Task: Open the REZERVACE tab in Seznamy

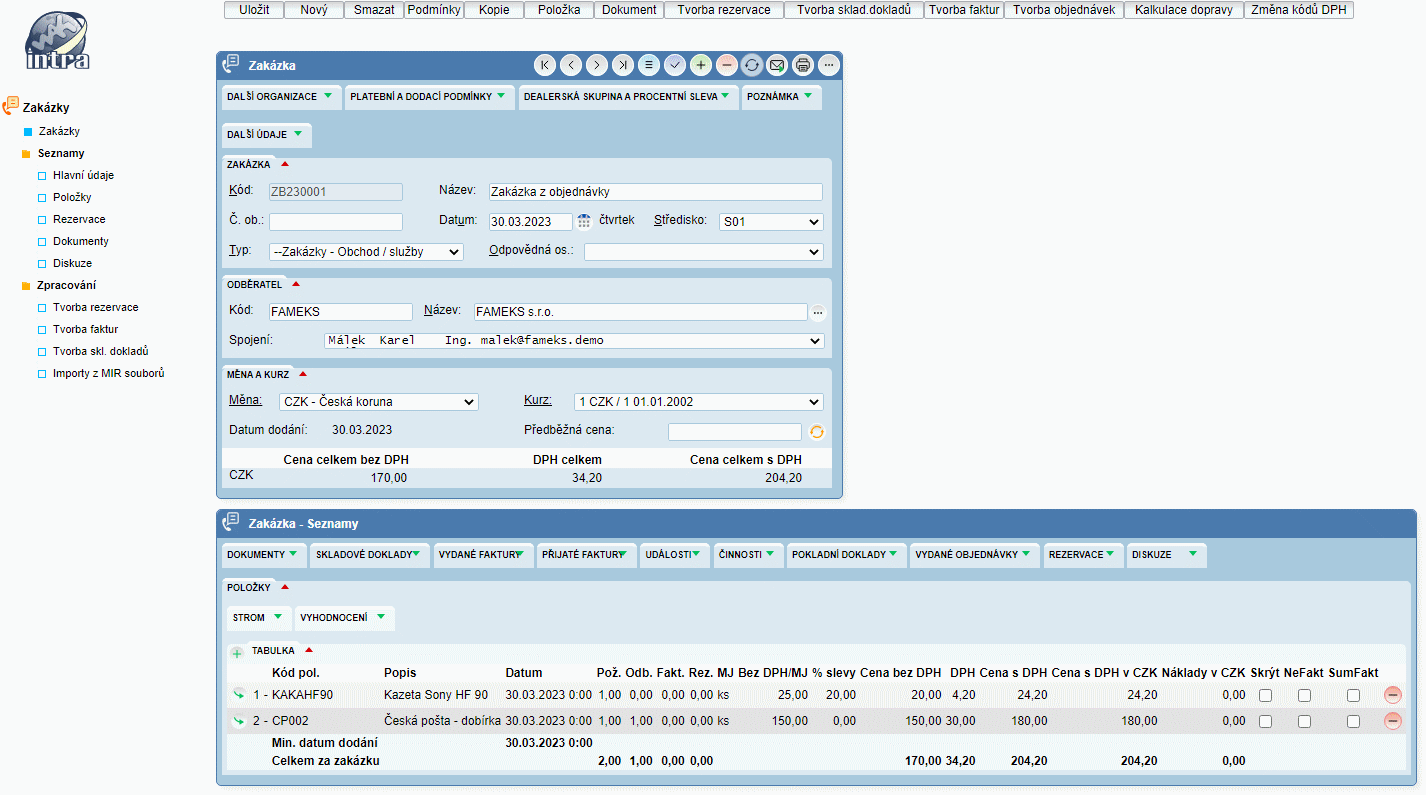Action: [1083, 554]
